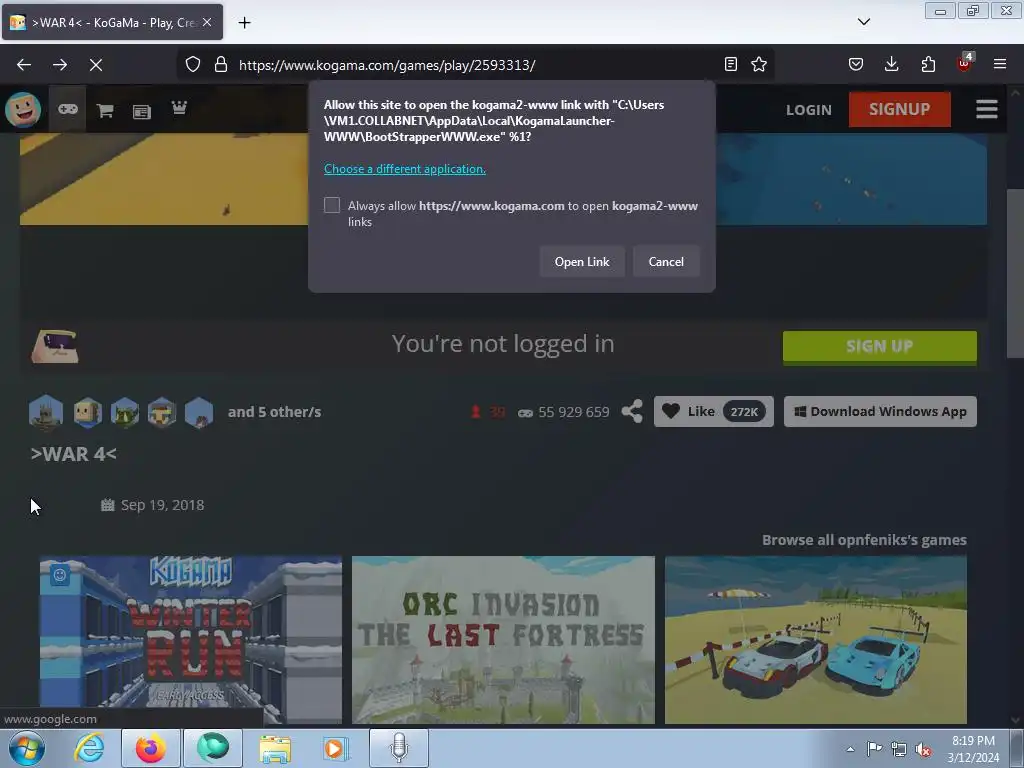Click the muted volume tray icon
The image size is (1024, 768).
[x=923, y=749]
